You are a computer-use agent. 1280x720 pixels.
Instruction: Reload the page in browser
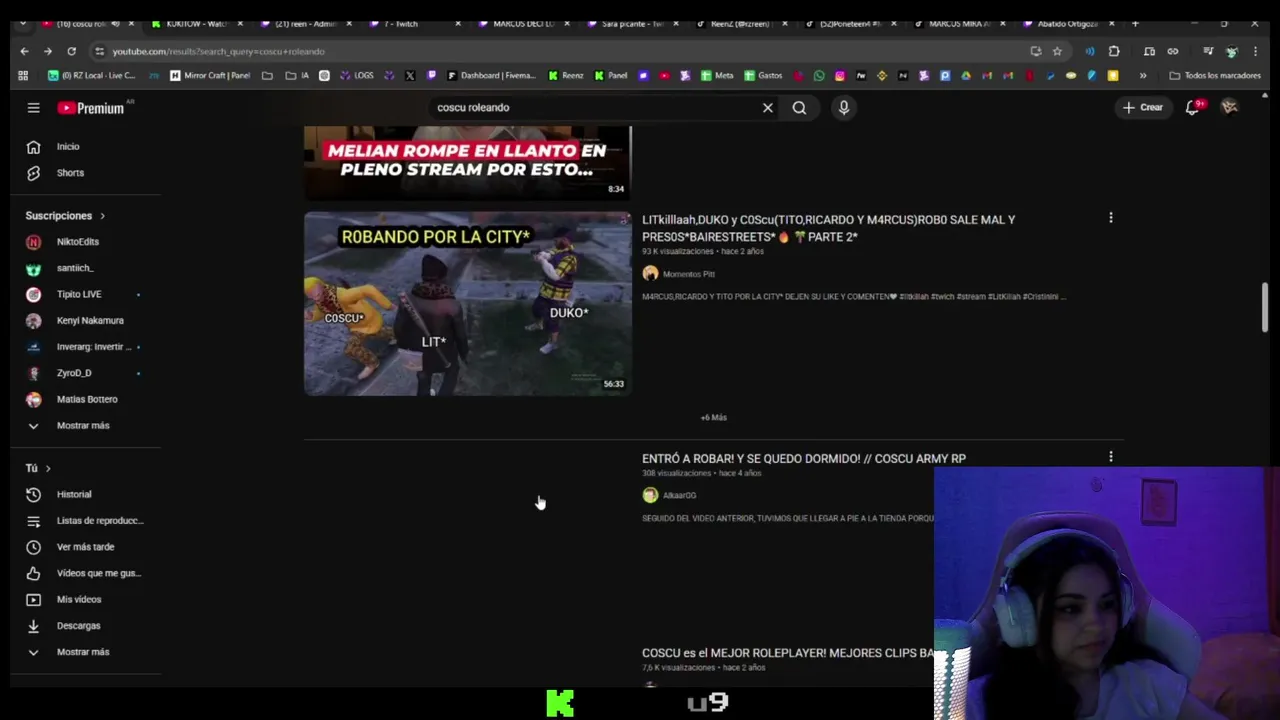pos(71,51)
